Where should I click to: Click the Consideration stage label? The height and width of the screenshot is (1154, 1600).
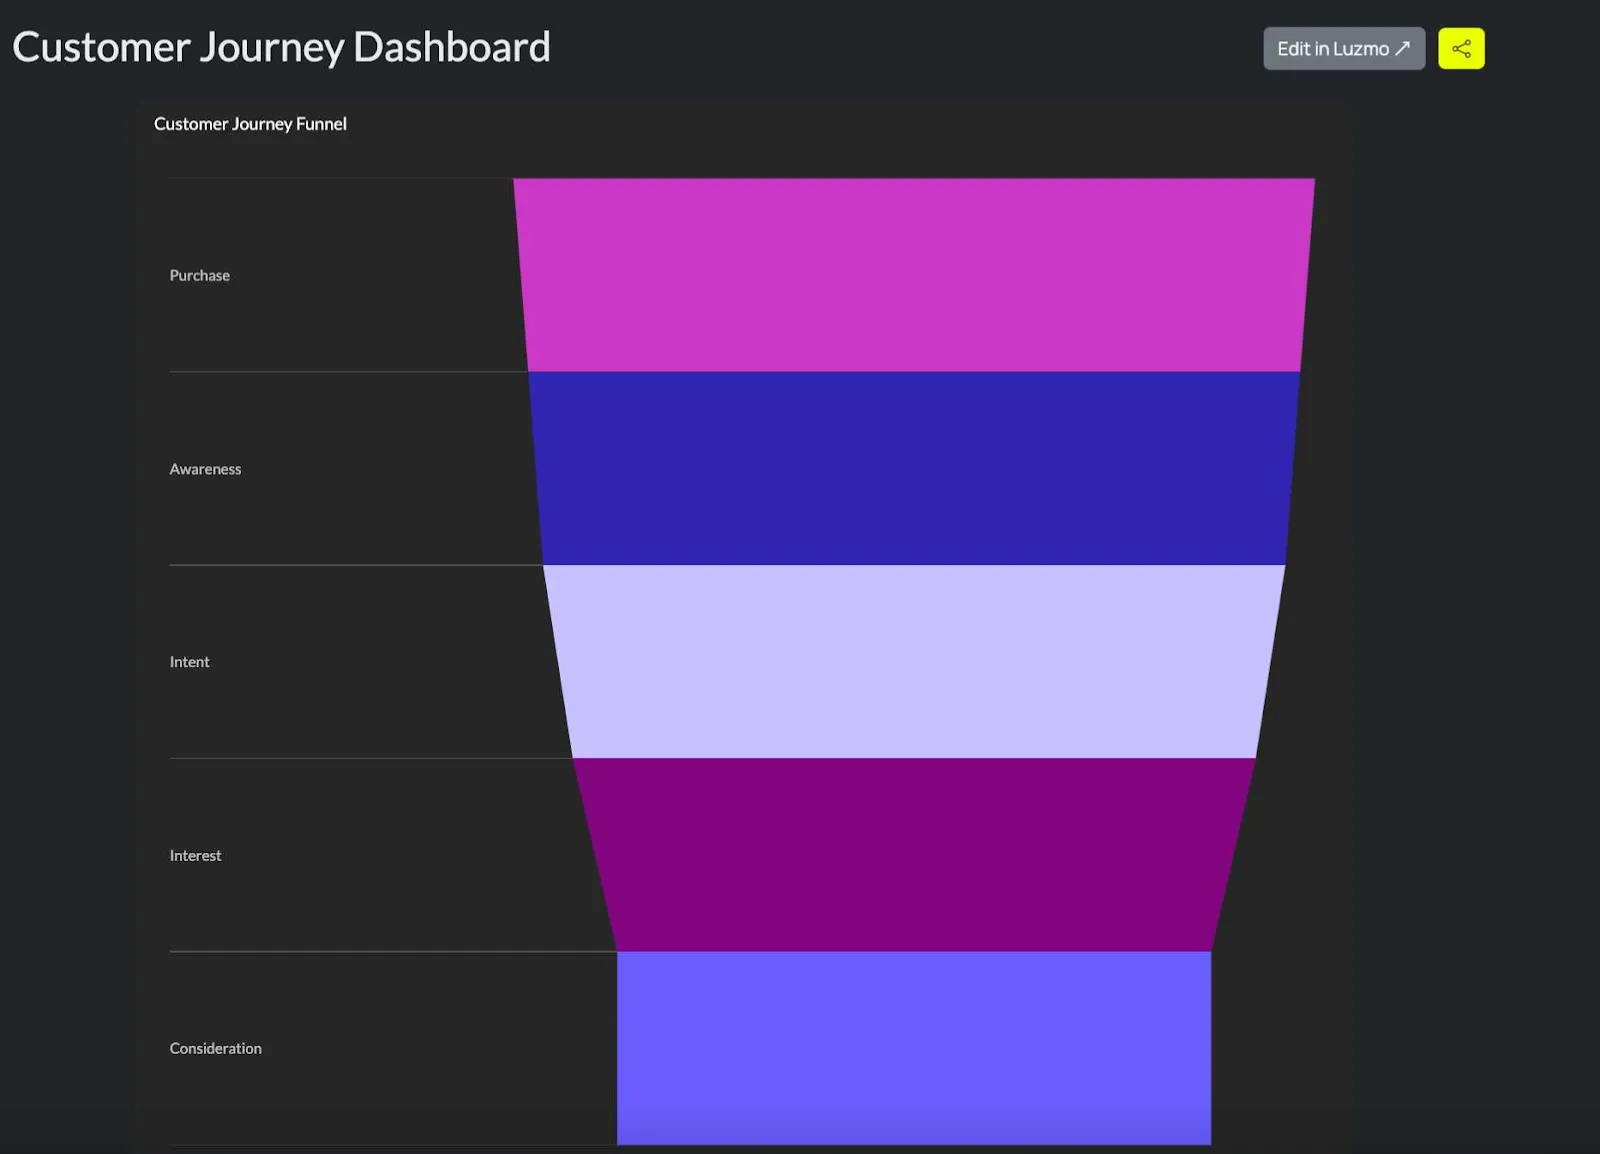click(215, 1048)
